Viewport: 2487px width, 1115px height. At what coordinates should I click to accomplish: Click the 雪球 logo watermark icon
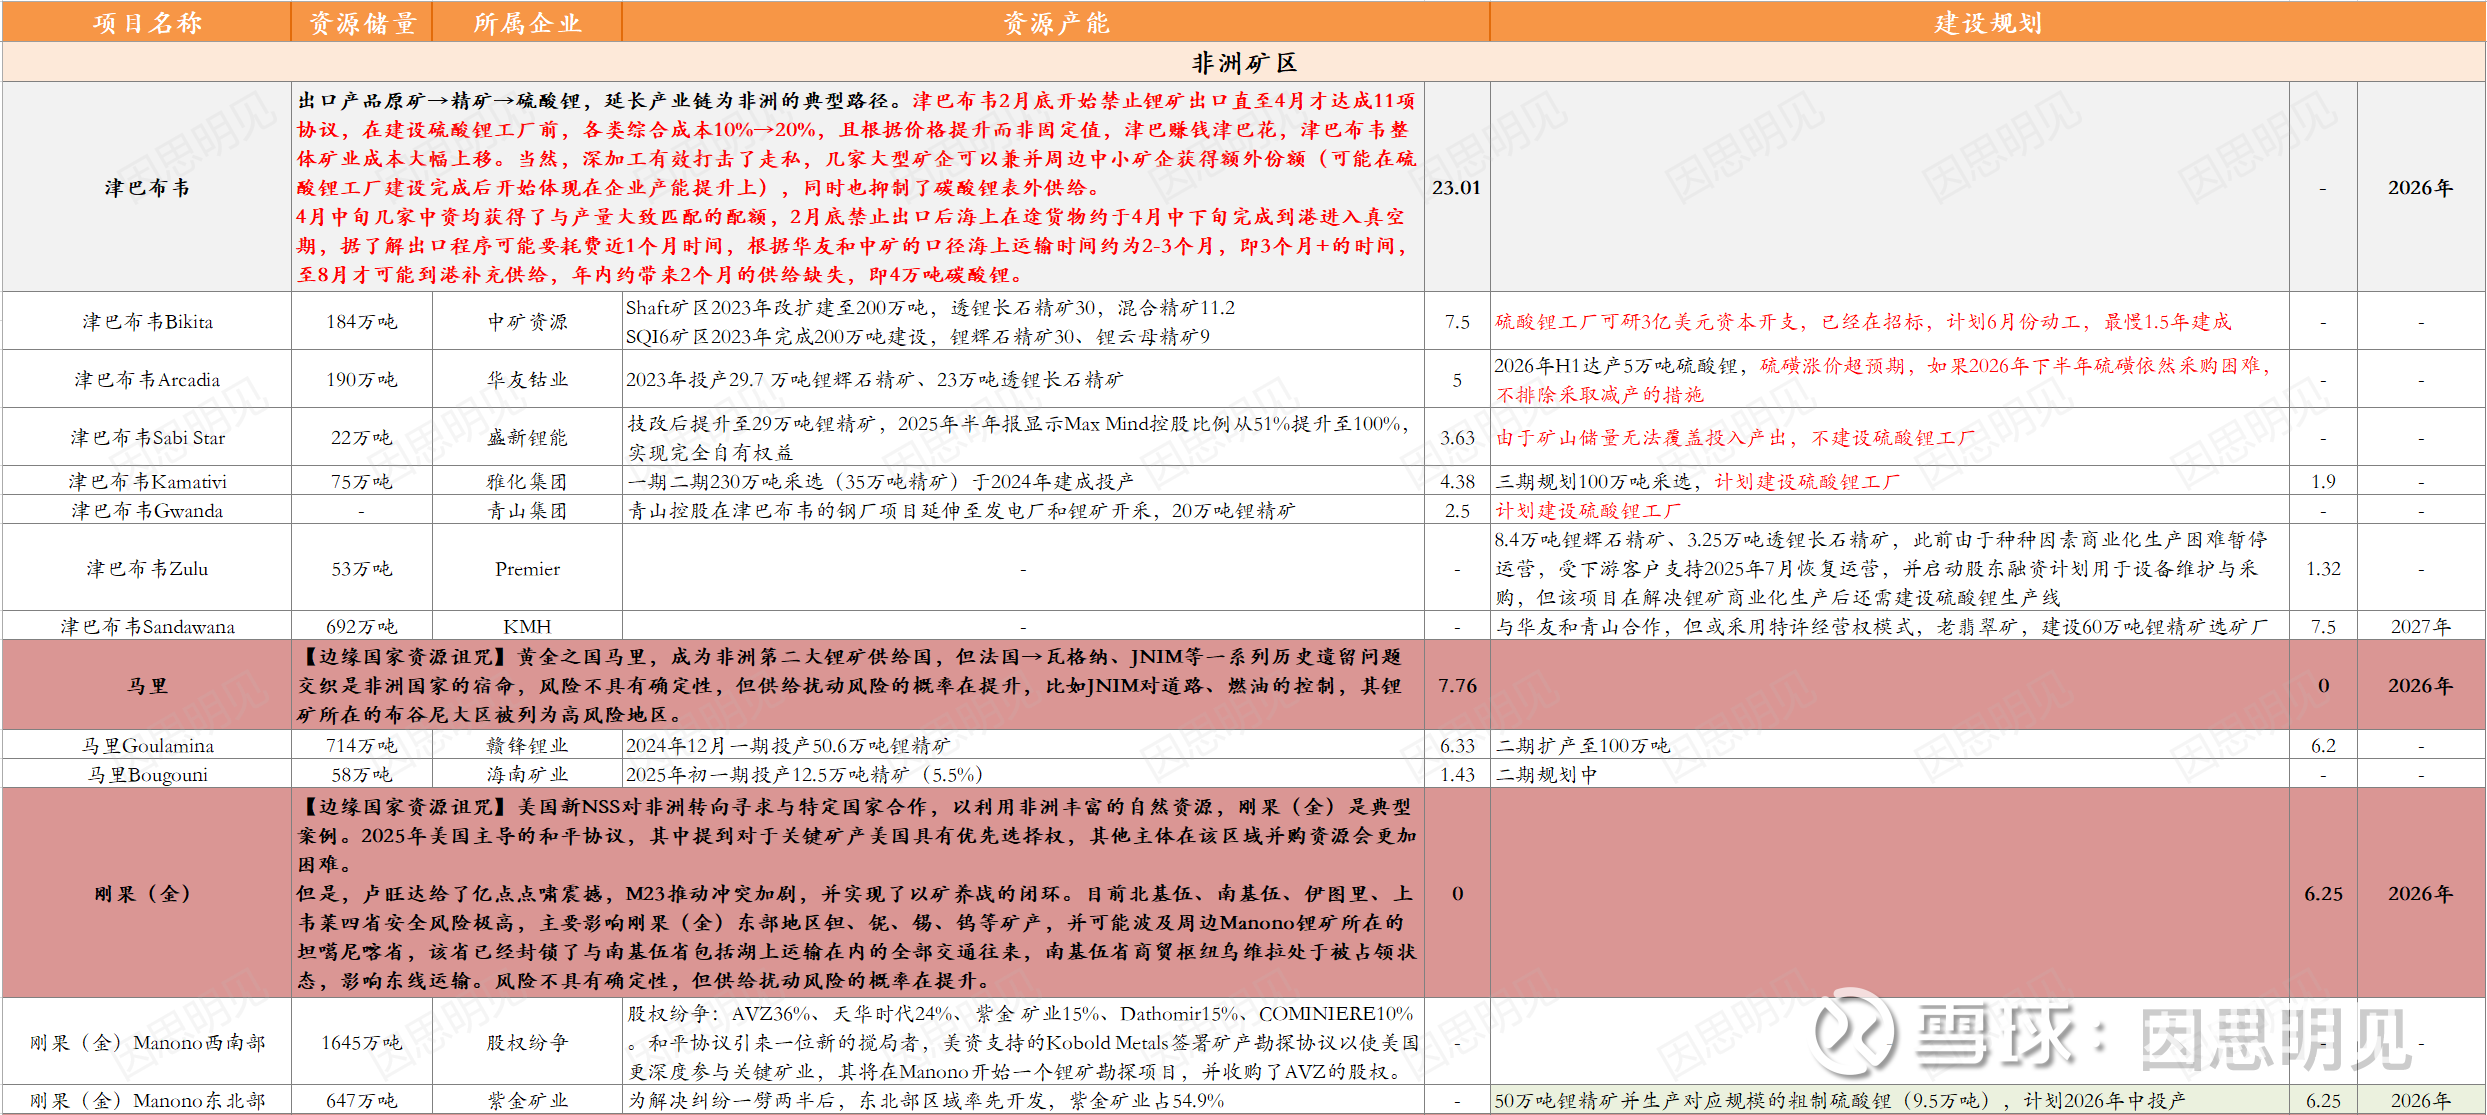(1853, 1035)
